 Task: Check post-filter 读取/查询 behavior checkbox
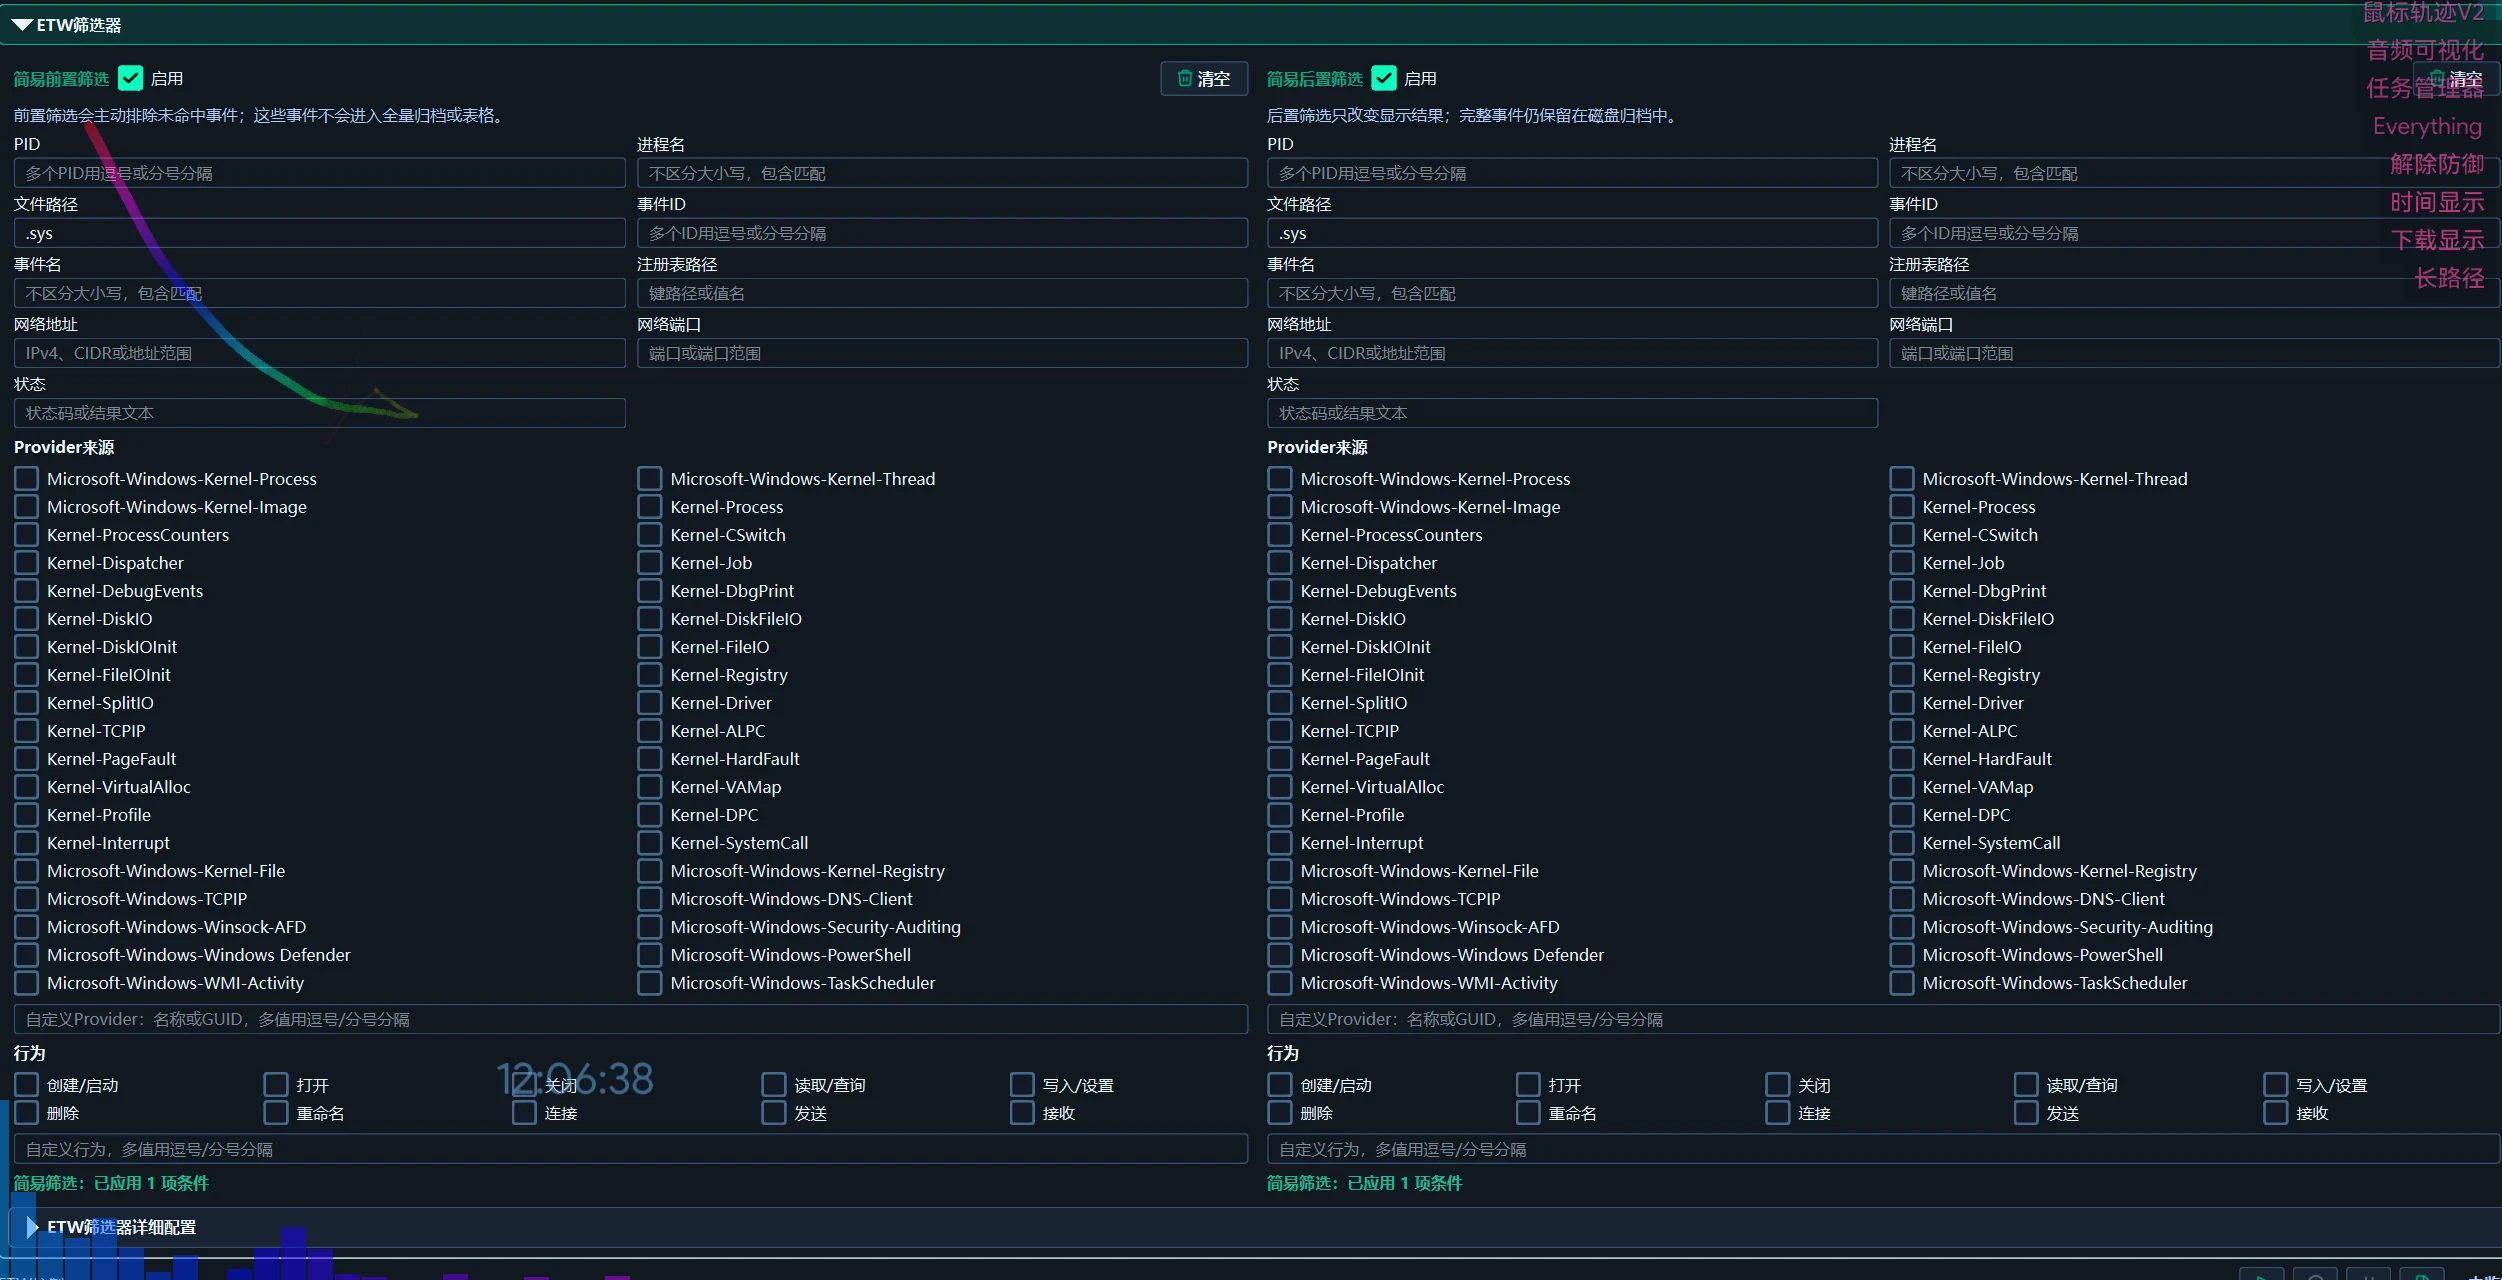(x=2027, y=1085)
